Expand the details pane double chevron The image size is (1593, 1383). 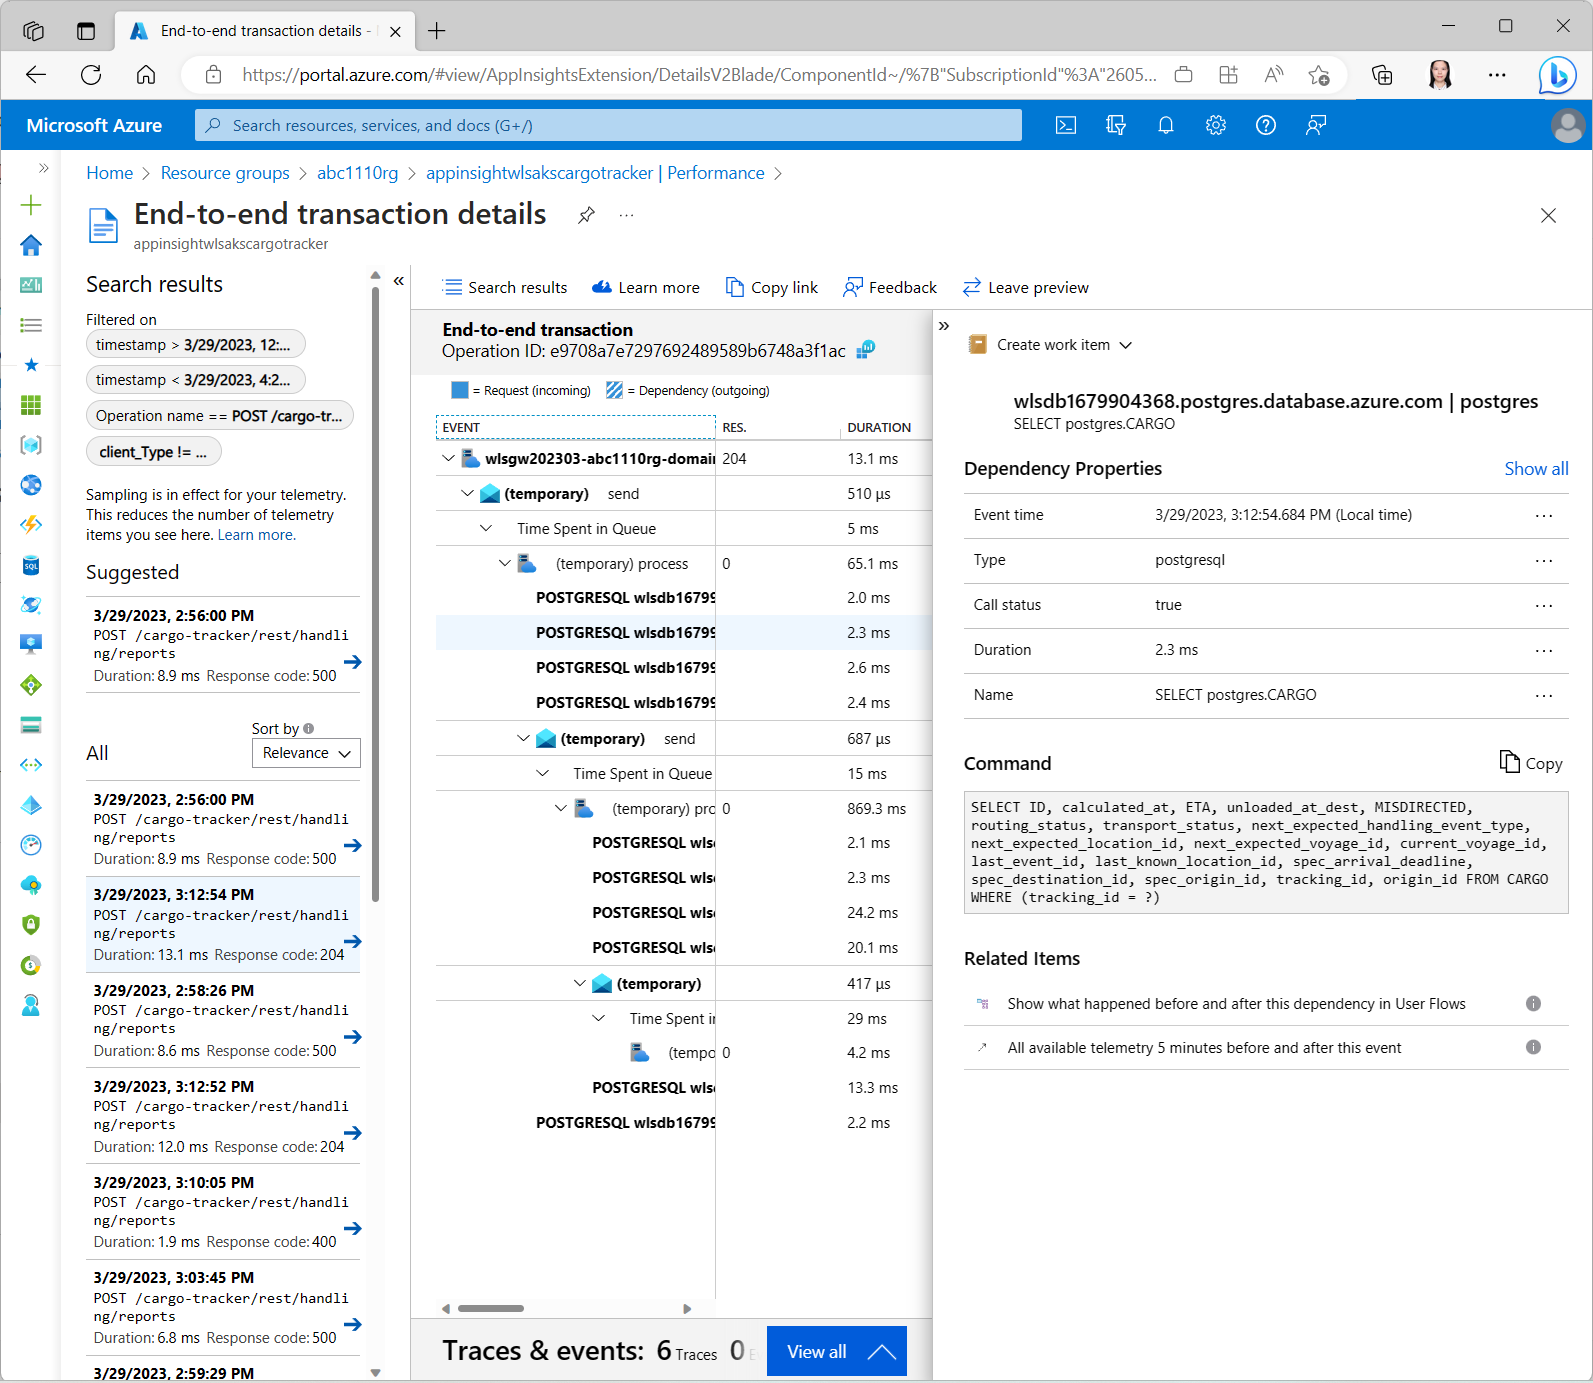click(943, 326)
